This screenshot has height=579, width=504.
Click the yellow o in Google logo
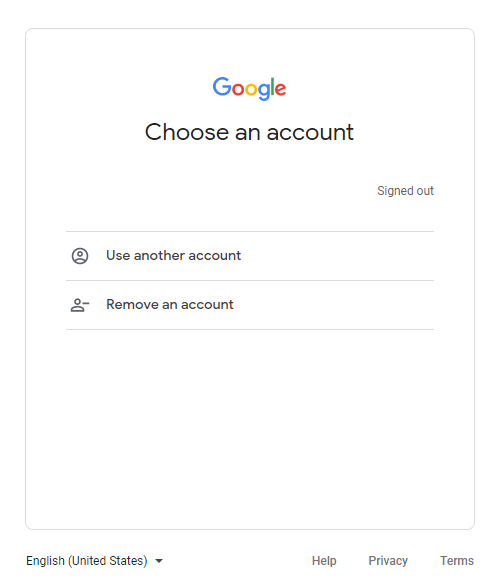point(251,89)
